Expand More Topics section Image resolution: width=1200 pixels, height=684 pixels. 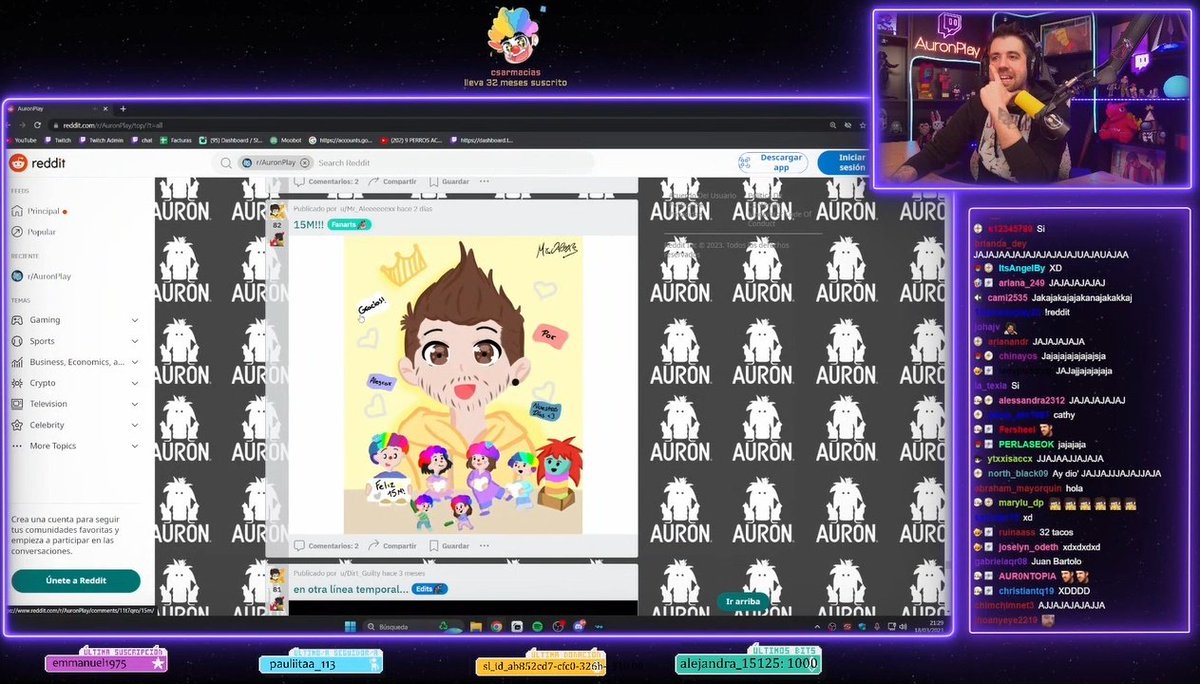tap(135, 446)
